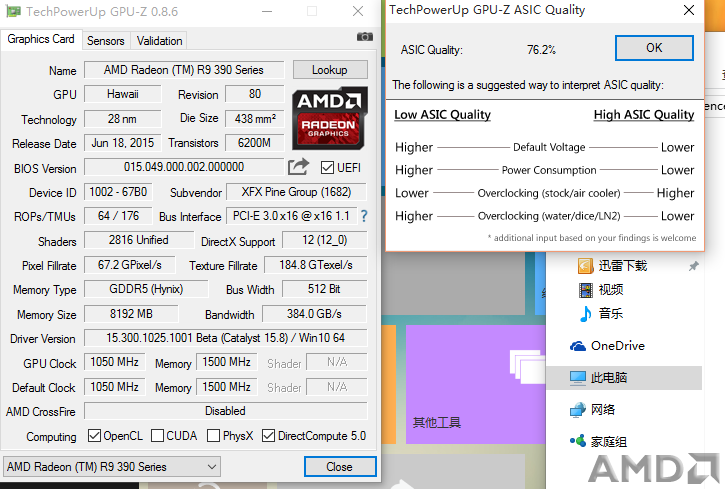This screenshot has height=489, width=725.
Task: Click the Pixel Fillrate 67.2 GPixel/s field
Action: (129, 265)
